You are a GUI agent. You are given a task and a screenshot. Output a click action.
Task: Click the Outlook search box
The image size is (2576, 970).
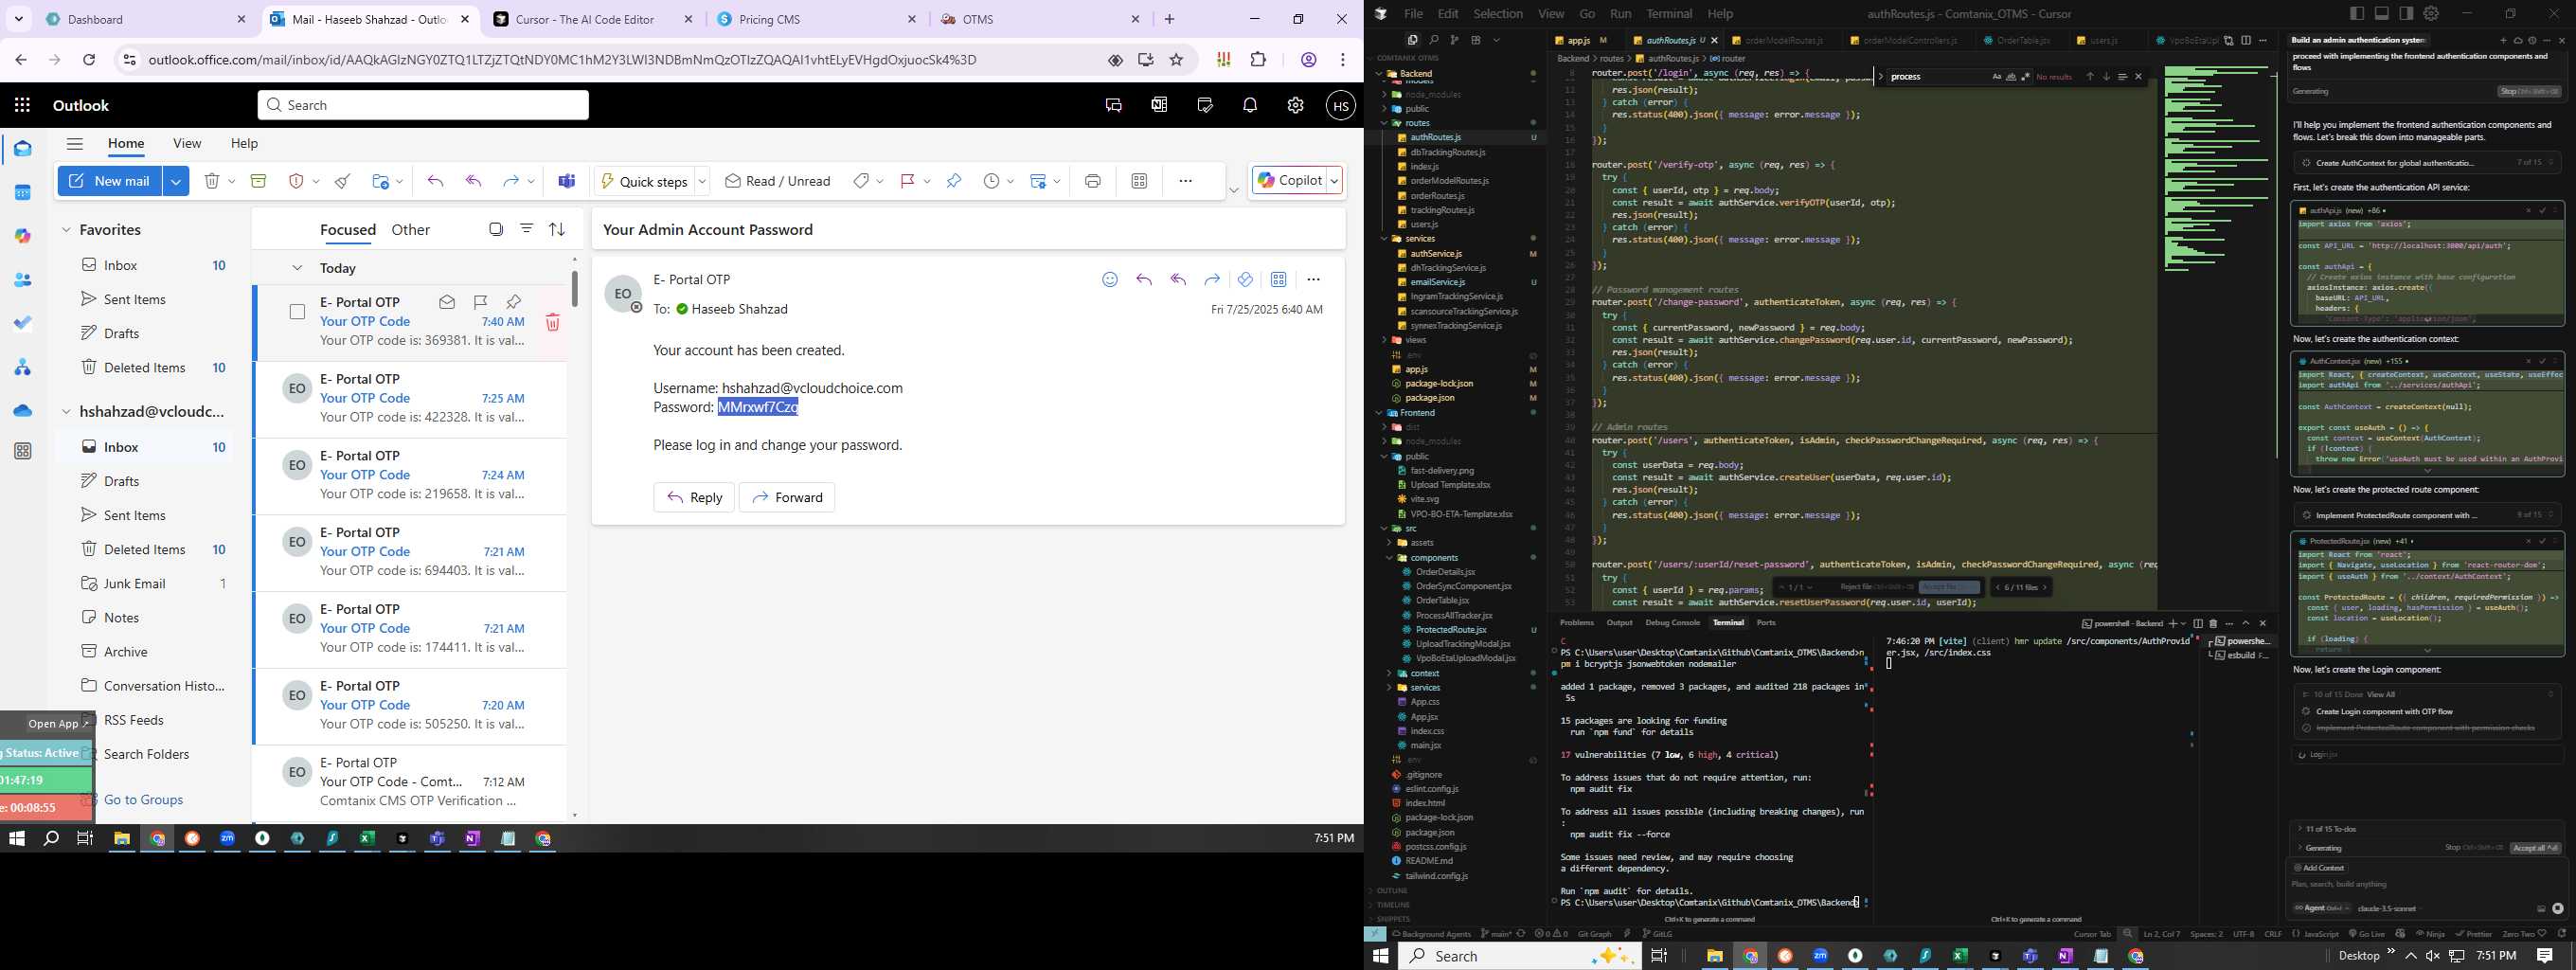[x=423, y=105]
